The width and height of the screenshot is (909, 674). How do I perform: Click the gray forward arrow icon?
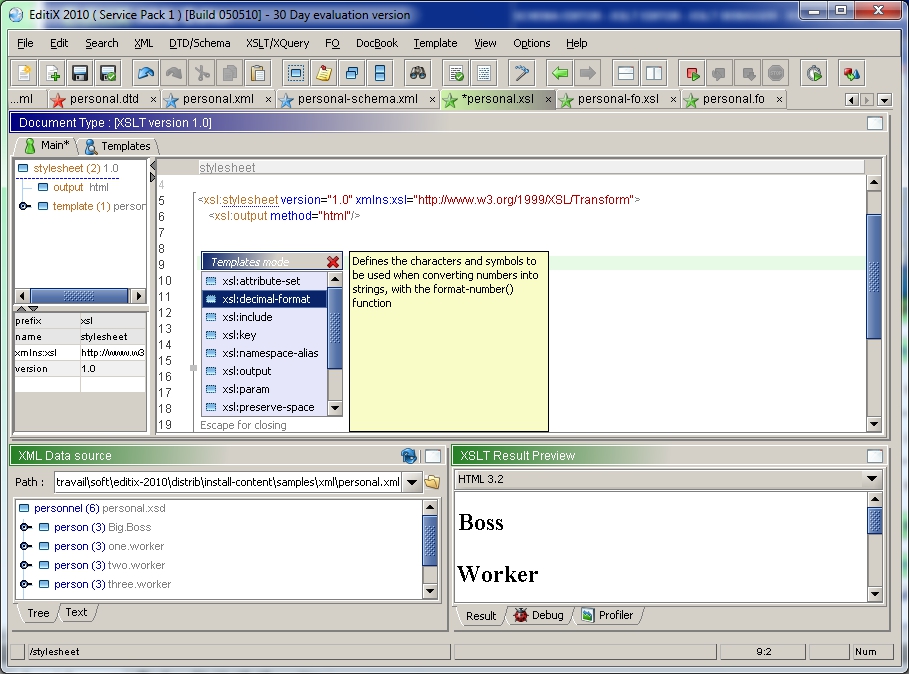[x=587, y=73]
